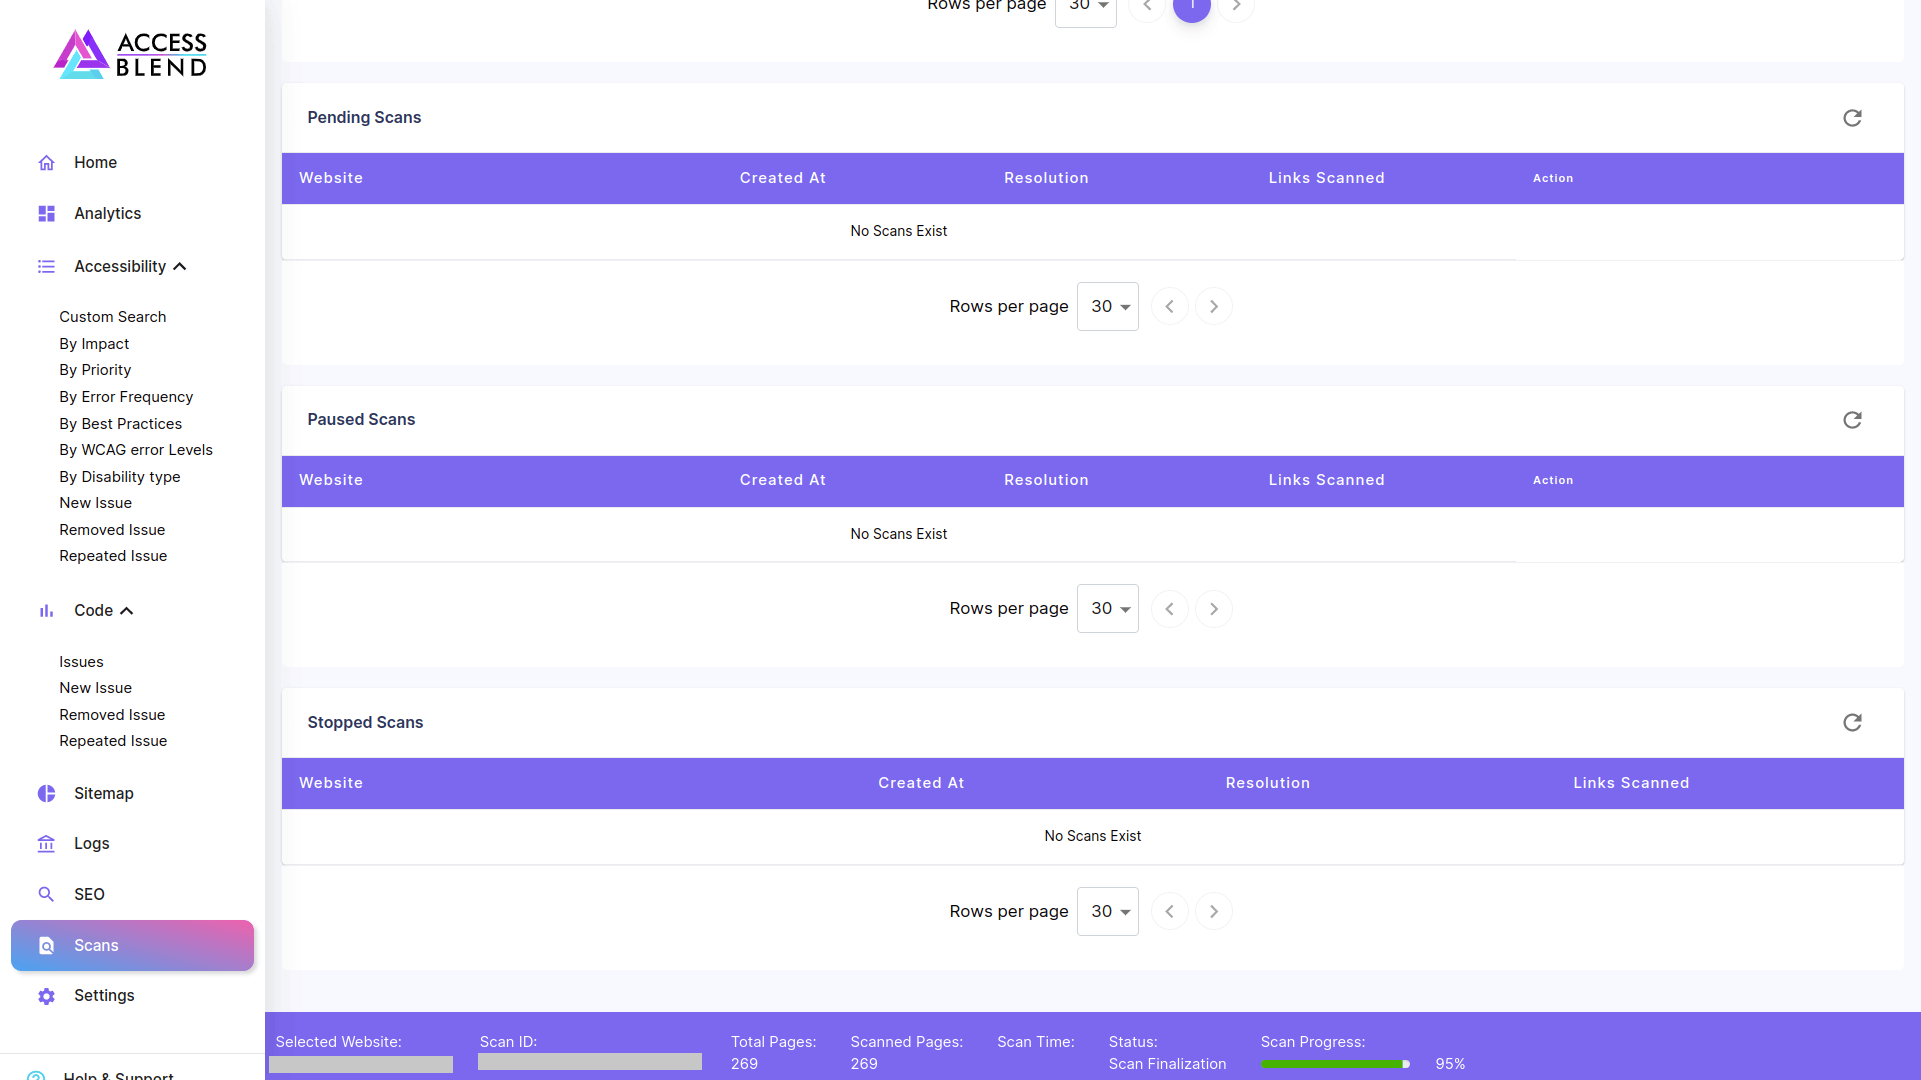Viewport: 1921px width, 1080px height.
Task: Open Repeated Issue under Accessibility
Action: tap(113, 556)
